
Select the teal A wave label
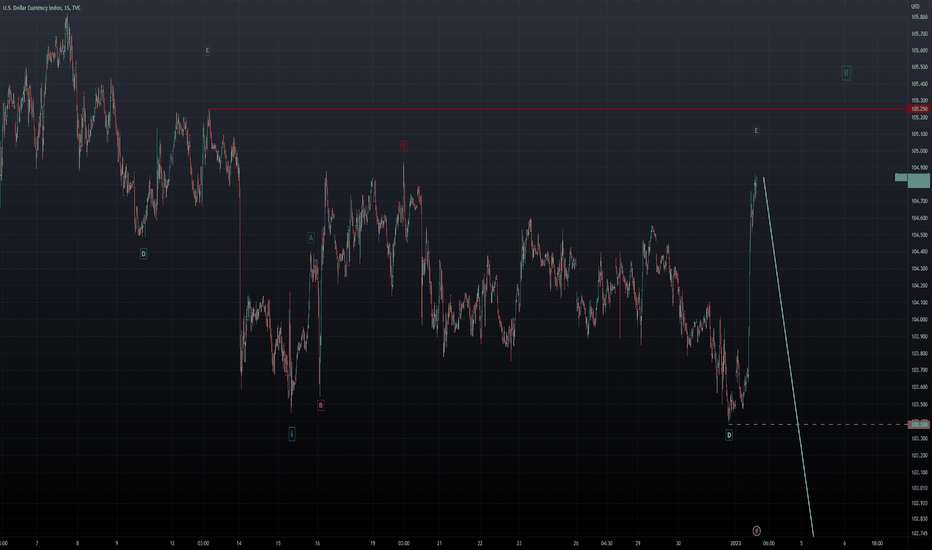click(x=310, y=238)
